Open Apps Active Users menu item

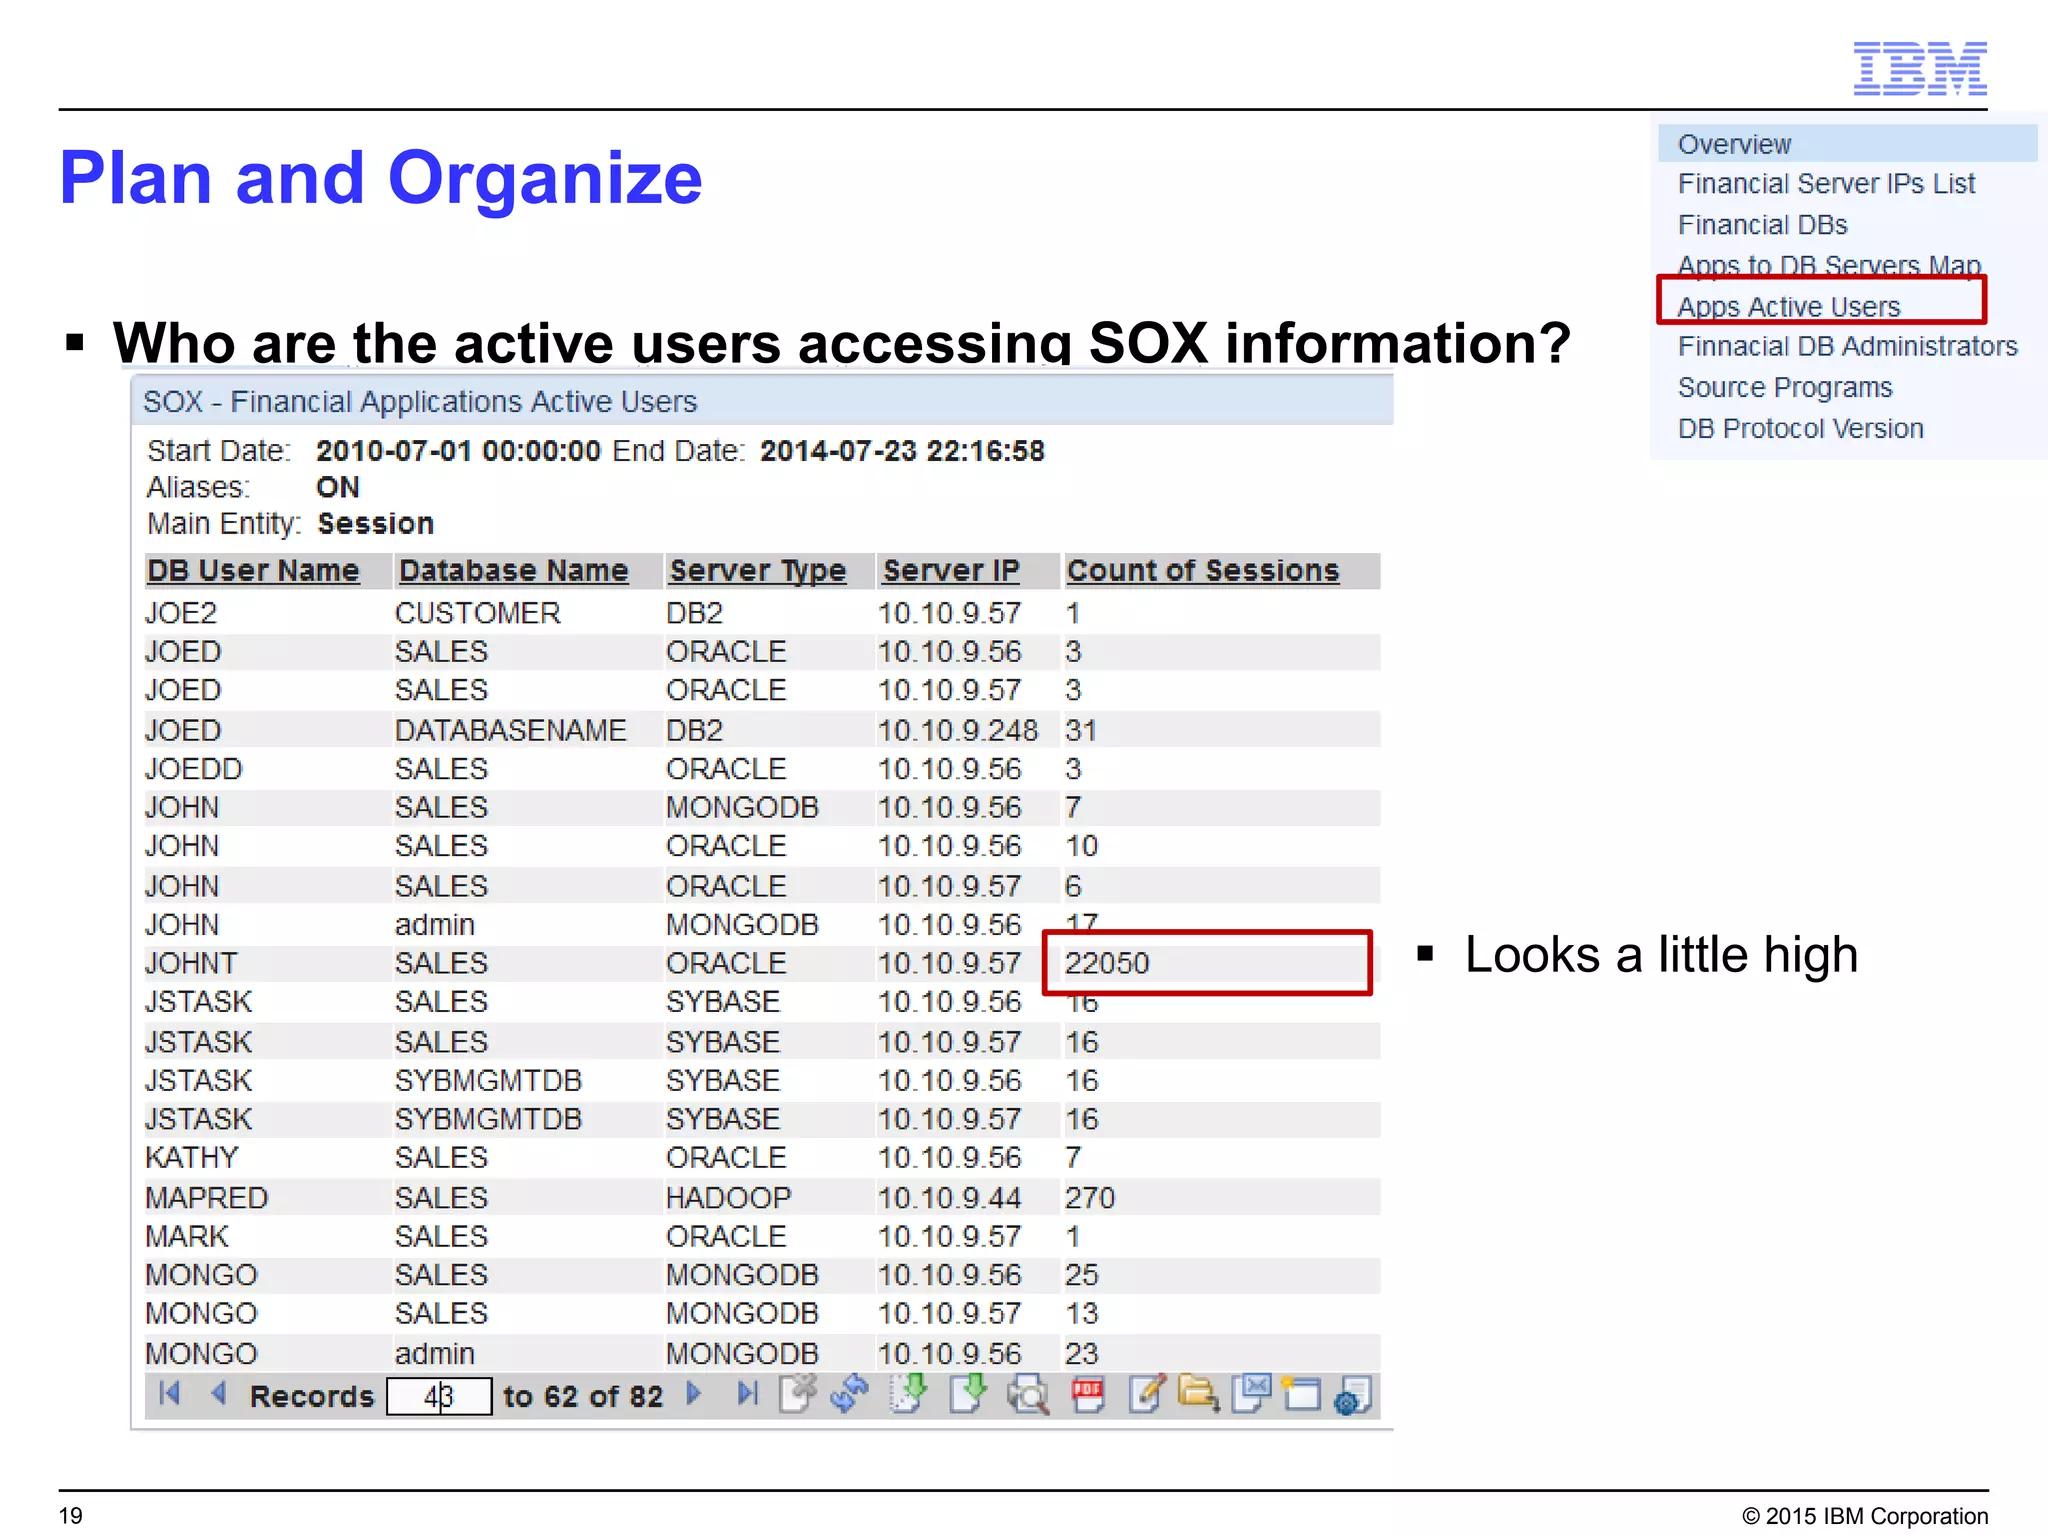1788,307
